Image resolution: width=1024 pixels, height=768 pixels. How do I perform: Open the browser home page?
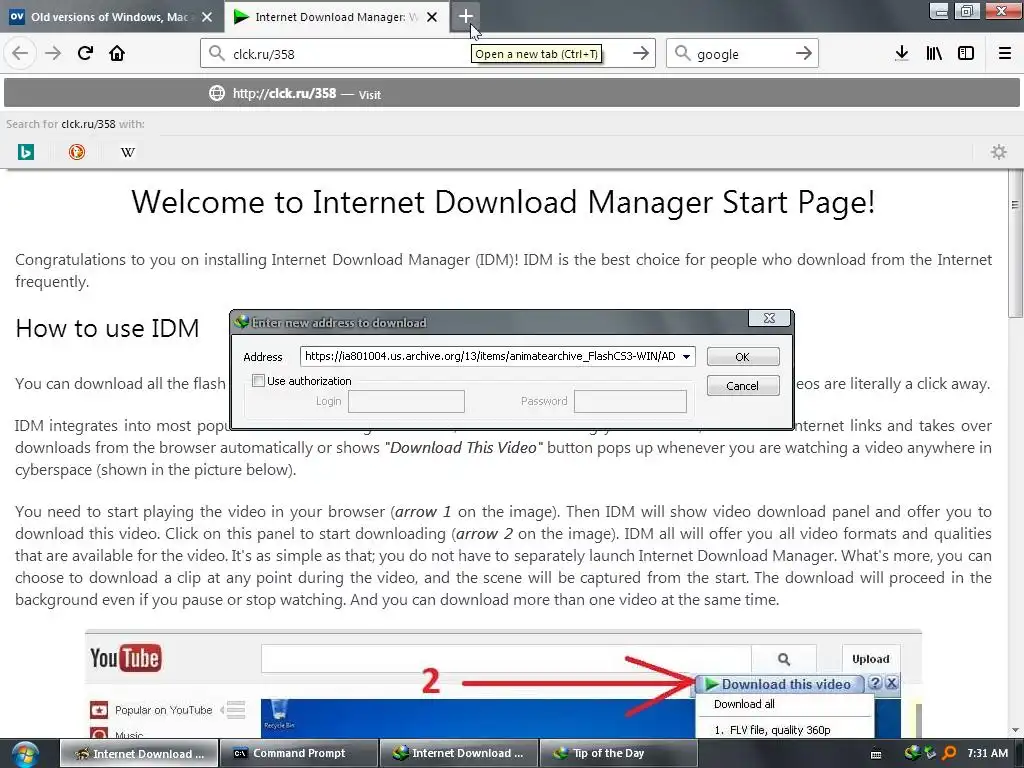click(x=117, y=53)
